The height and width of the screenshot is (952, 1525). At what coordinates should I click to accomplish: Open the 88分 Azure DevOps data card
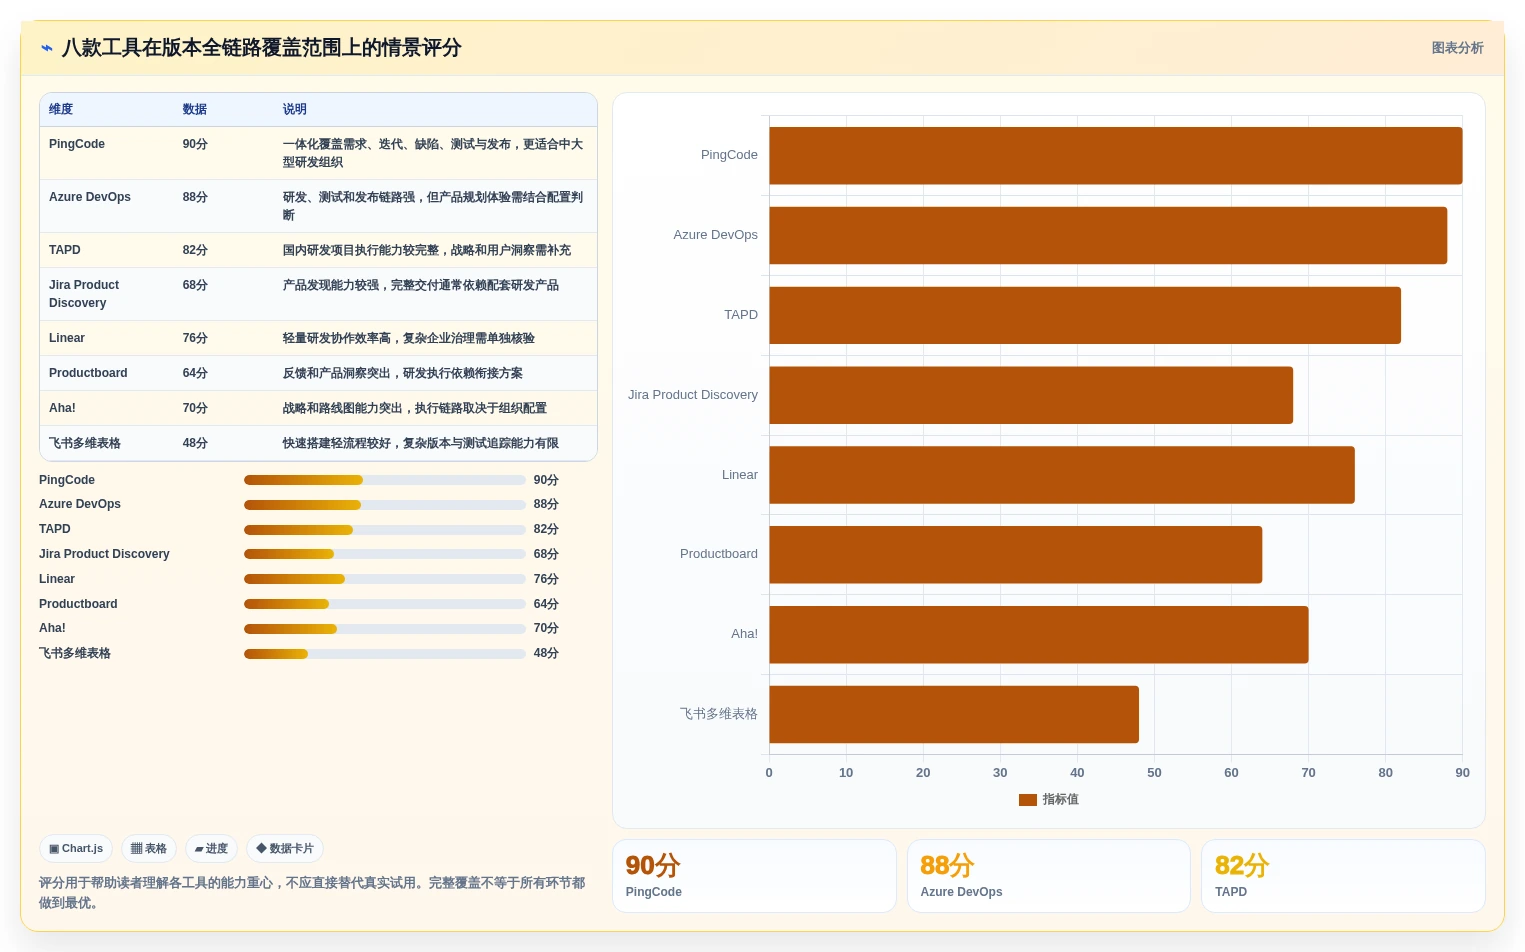[1048, 876]
